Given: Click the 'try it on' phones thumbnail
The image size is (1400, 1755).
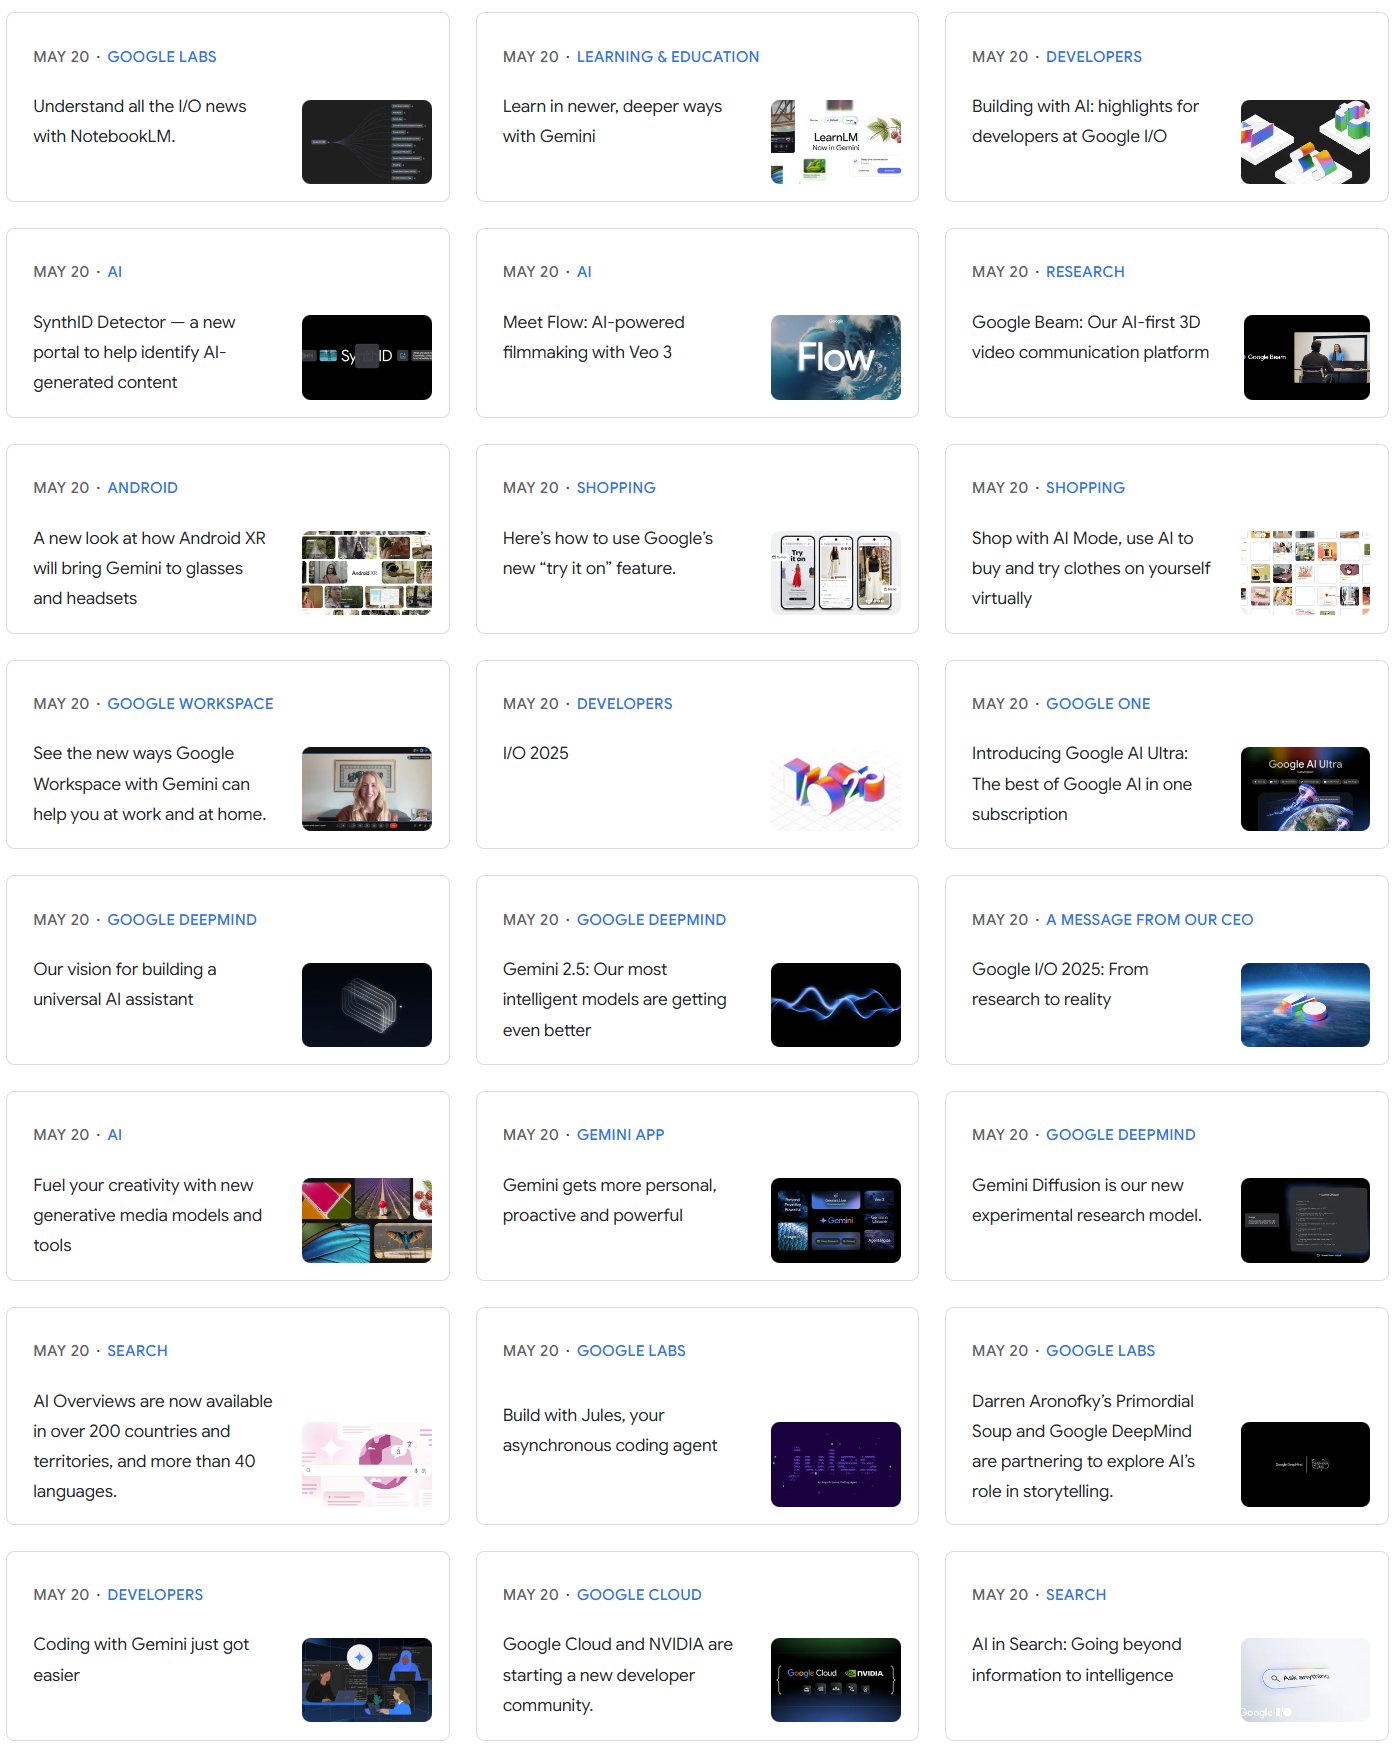Looking at the screenshot, I should click(x=836, y=573).
